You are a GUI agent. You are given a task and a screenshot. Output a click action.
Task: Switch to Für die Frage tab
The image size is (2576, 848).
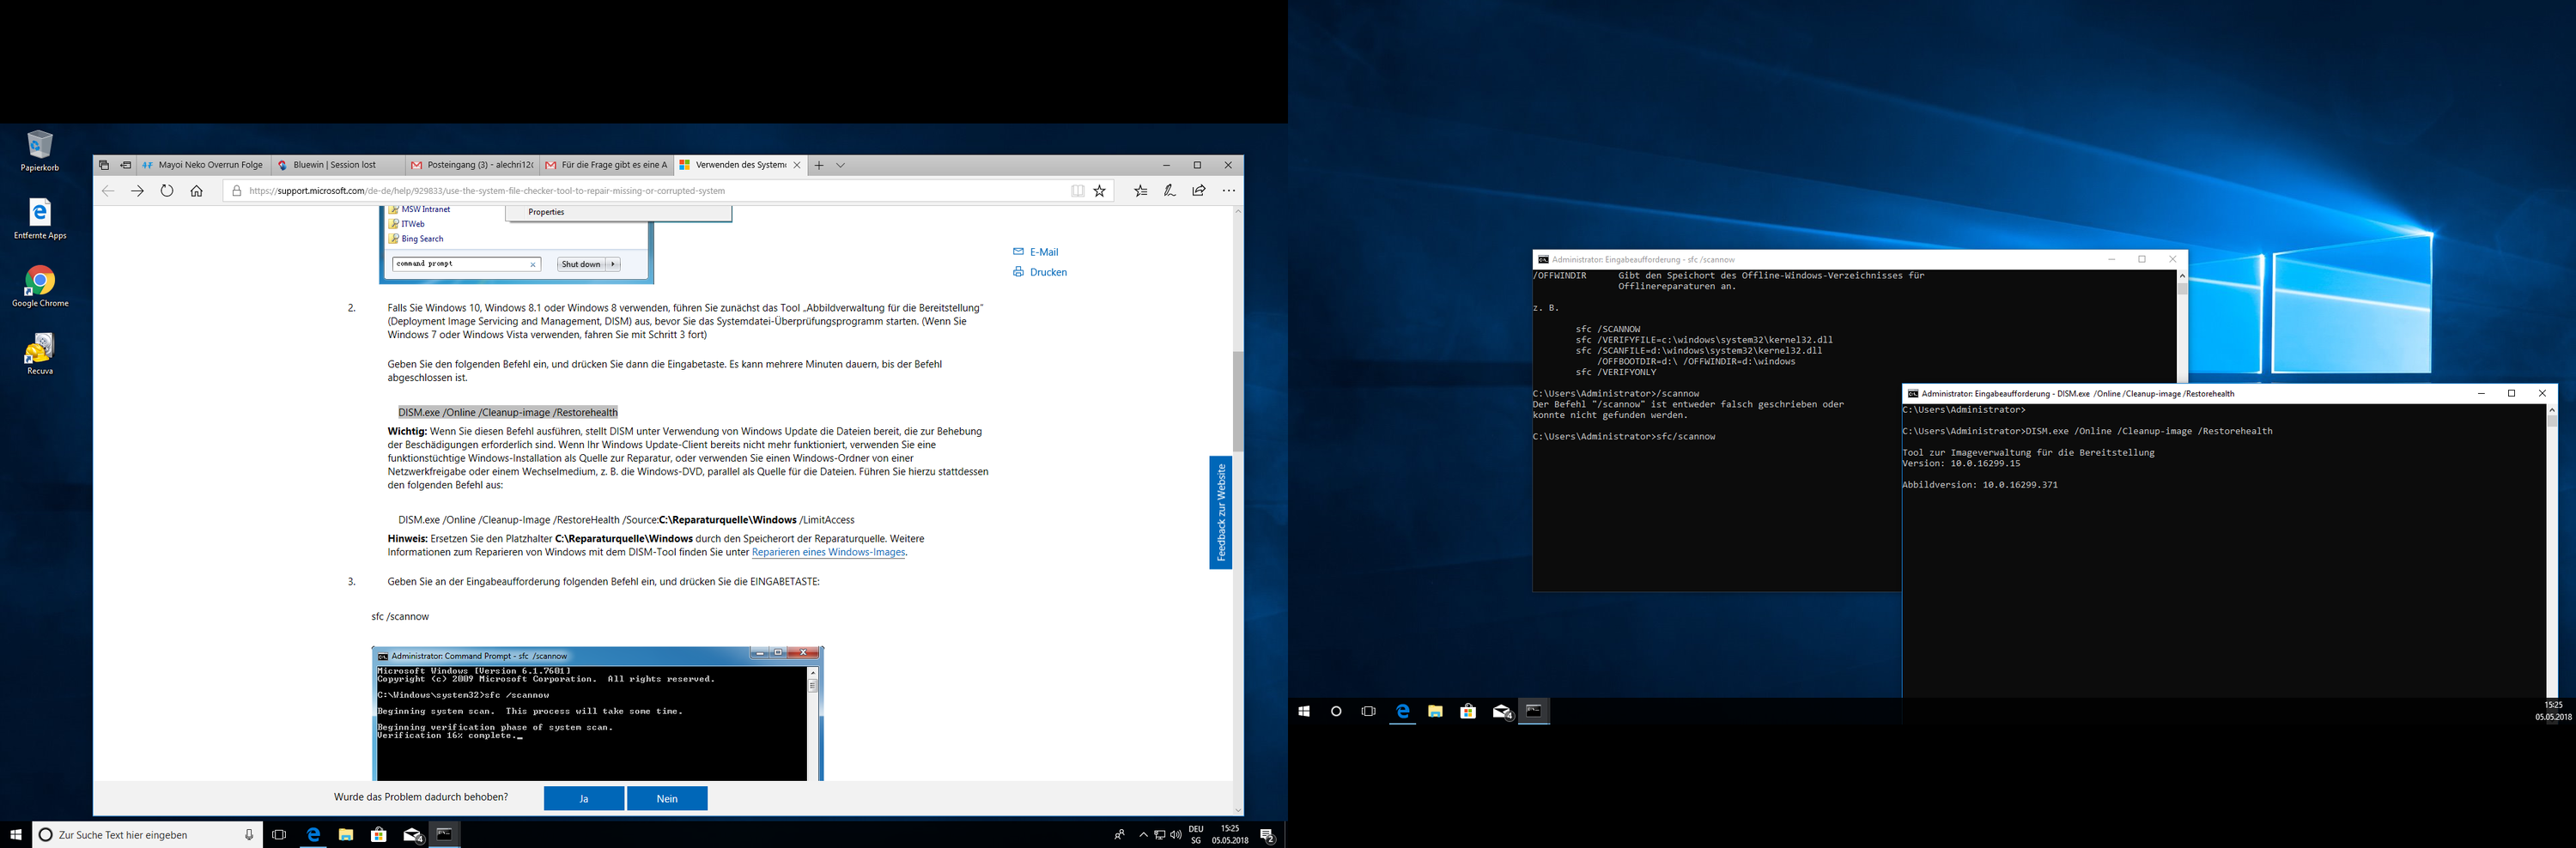point(606,165)
